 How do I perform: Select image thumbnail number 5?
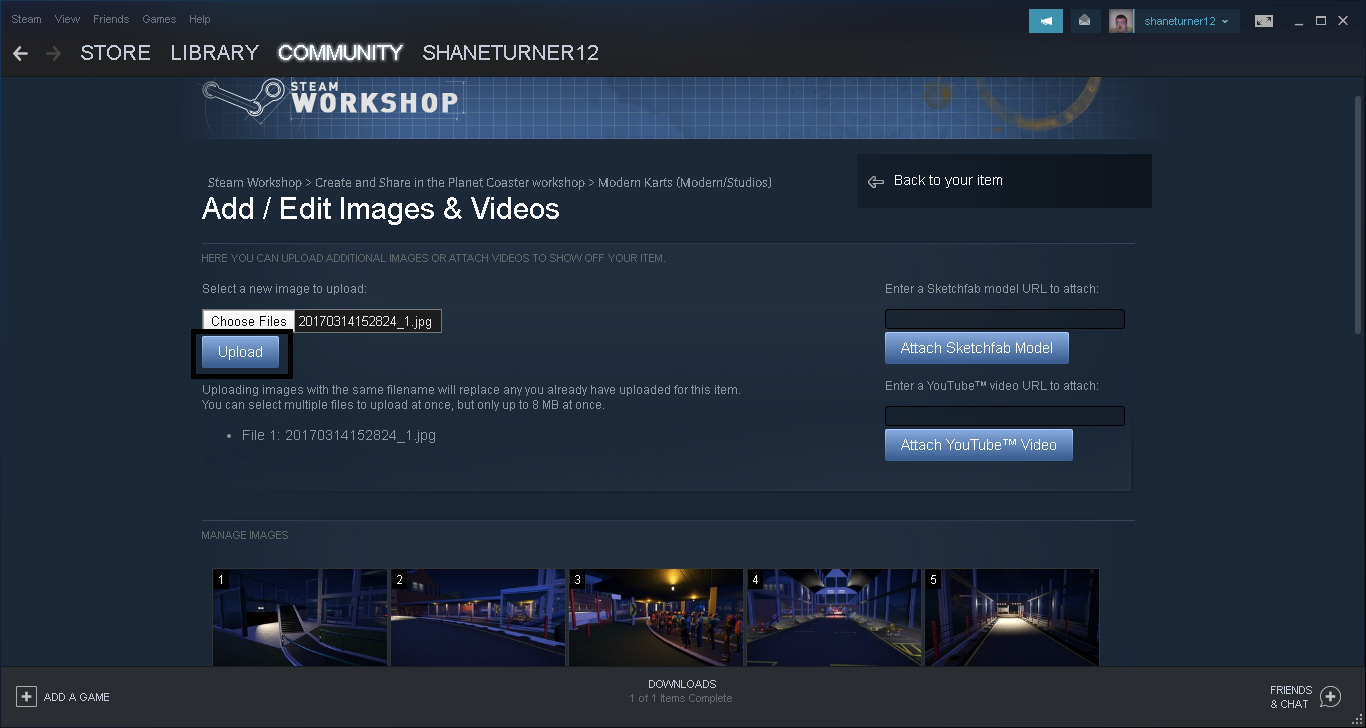pos(1012,618)
